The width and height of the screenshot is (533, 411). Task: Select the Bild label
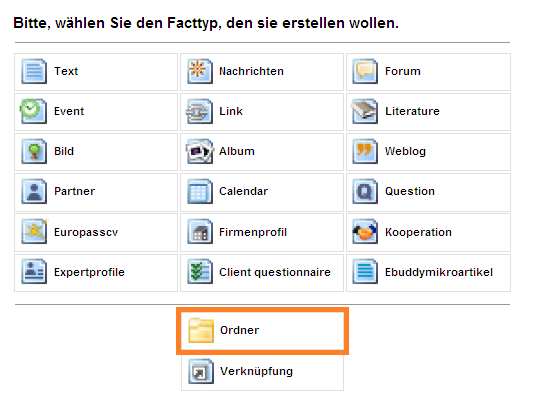(64, 151)
